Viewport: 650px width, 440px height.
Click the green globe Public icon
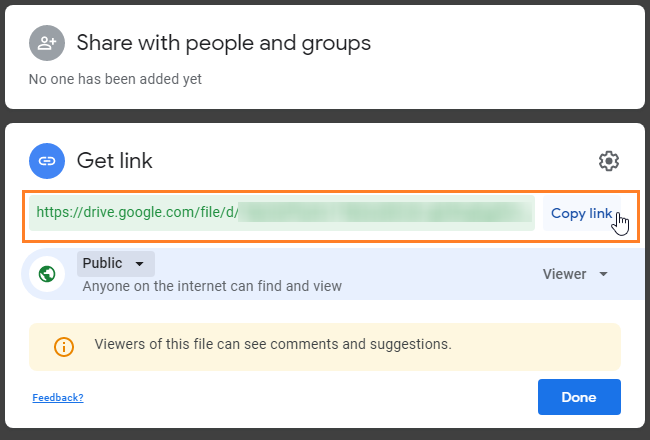point(46,274)
